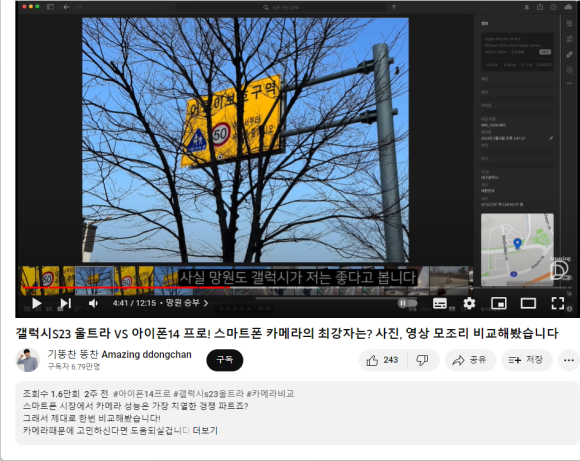The width and height of the screenshot is (580, 461).
Task: Enable miniplayer mode
Action: (499, 303)
